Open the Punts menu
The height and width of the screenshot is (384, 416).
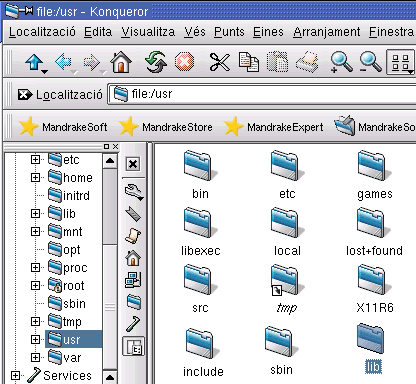[229, 32]
